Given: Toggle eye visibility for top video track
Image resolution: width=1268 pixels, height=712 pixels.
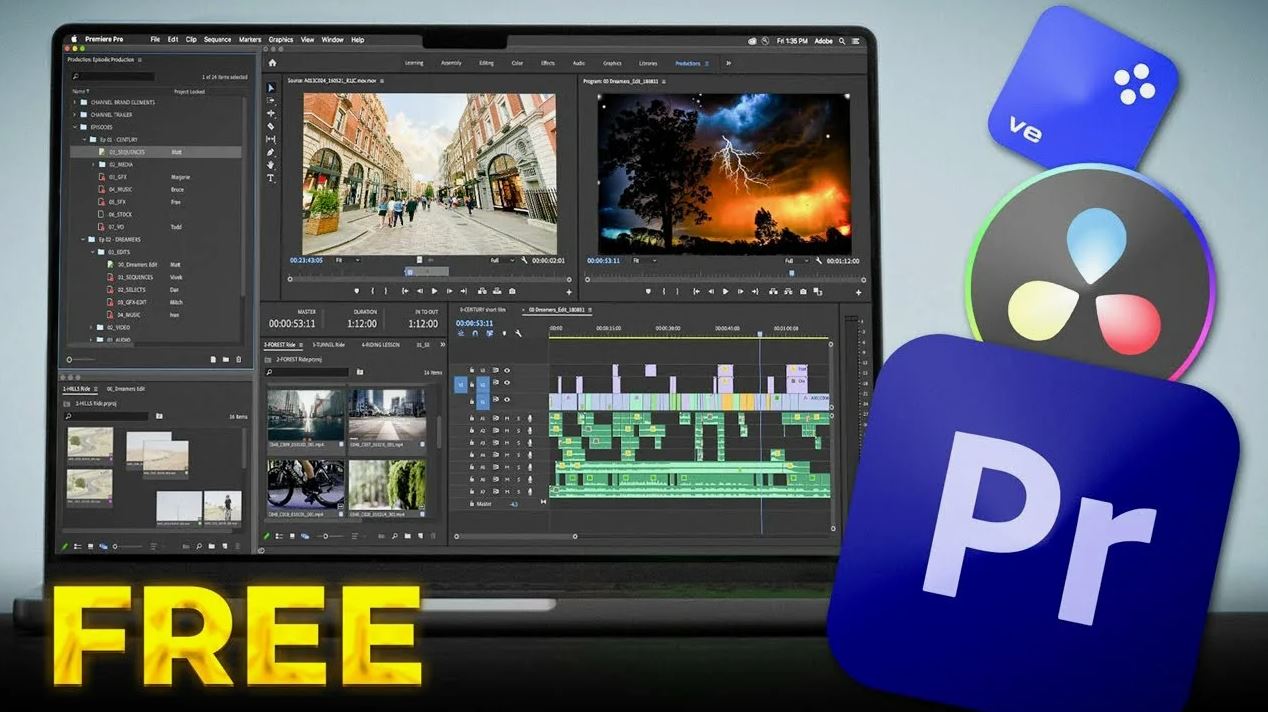Looking at the screenshot, I should [507, 370].
